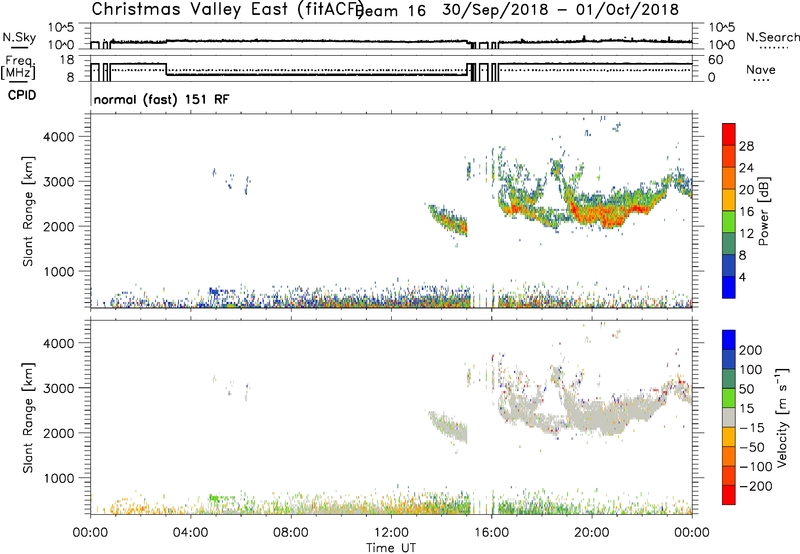Click the CPID label
The height and width of the screenshot is (554, 800).
tap(22, 95)
